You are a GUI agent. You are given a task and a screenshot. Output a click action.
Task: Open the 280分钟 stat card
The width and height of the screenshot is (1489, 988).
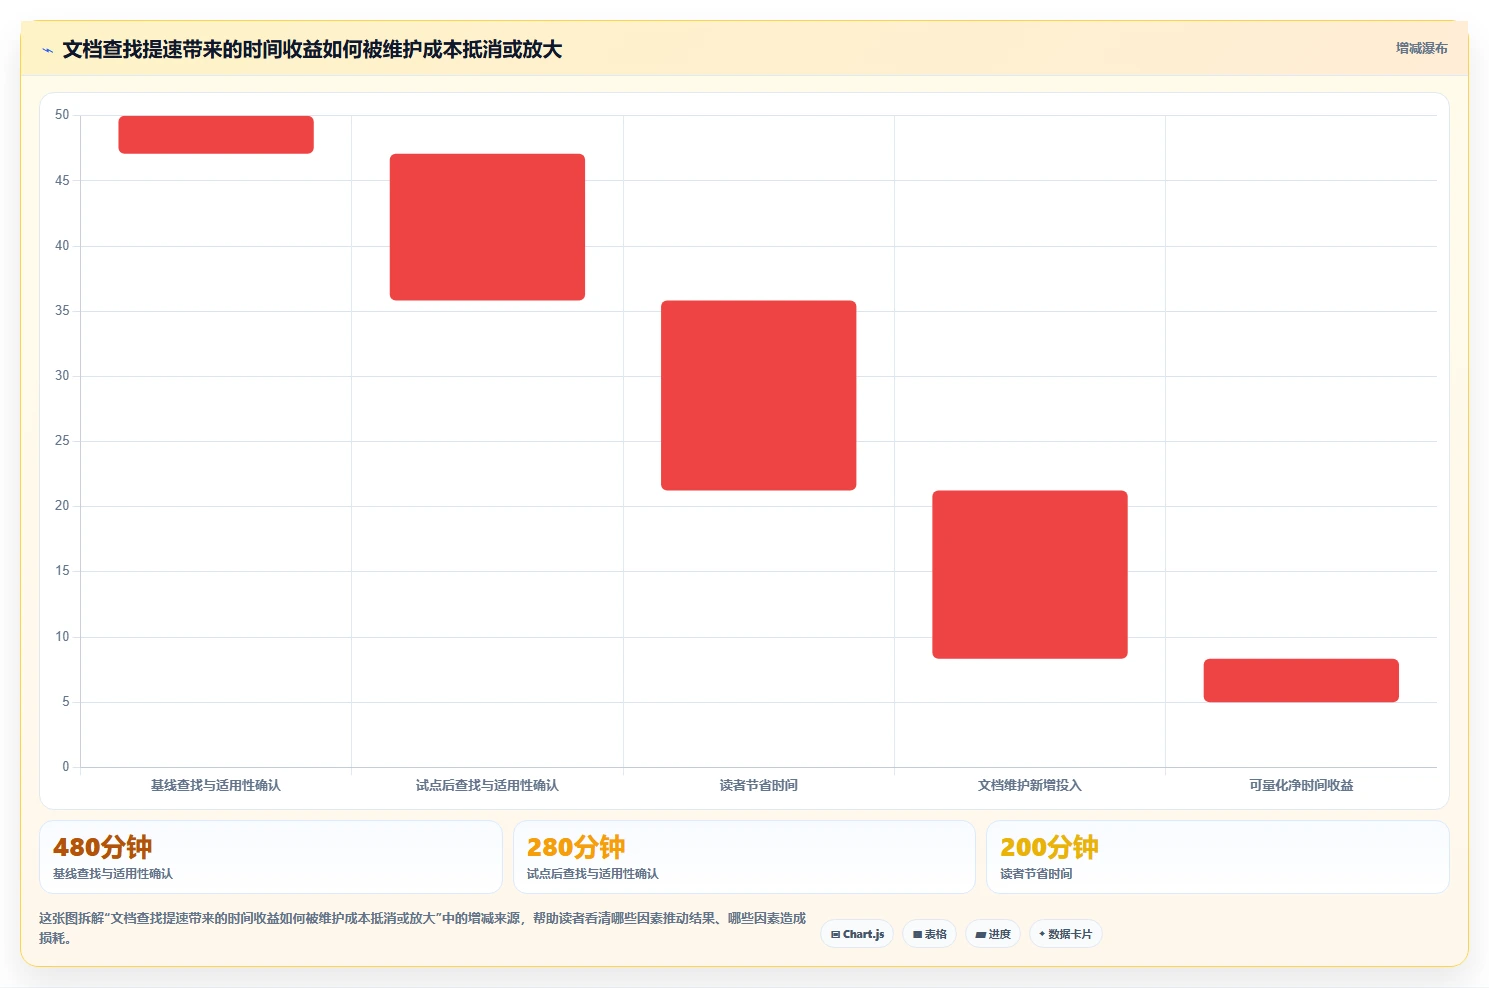744,857
